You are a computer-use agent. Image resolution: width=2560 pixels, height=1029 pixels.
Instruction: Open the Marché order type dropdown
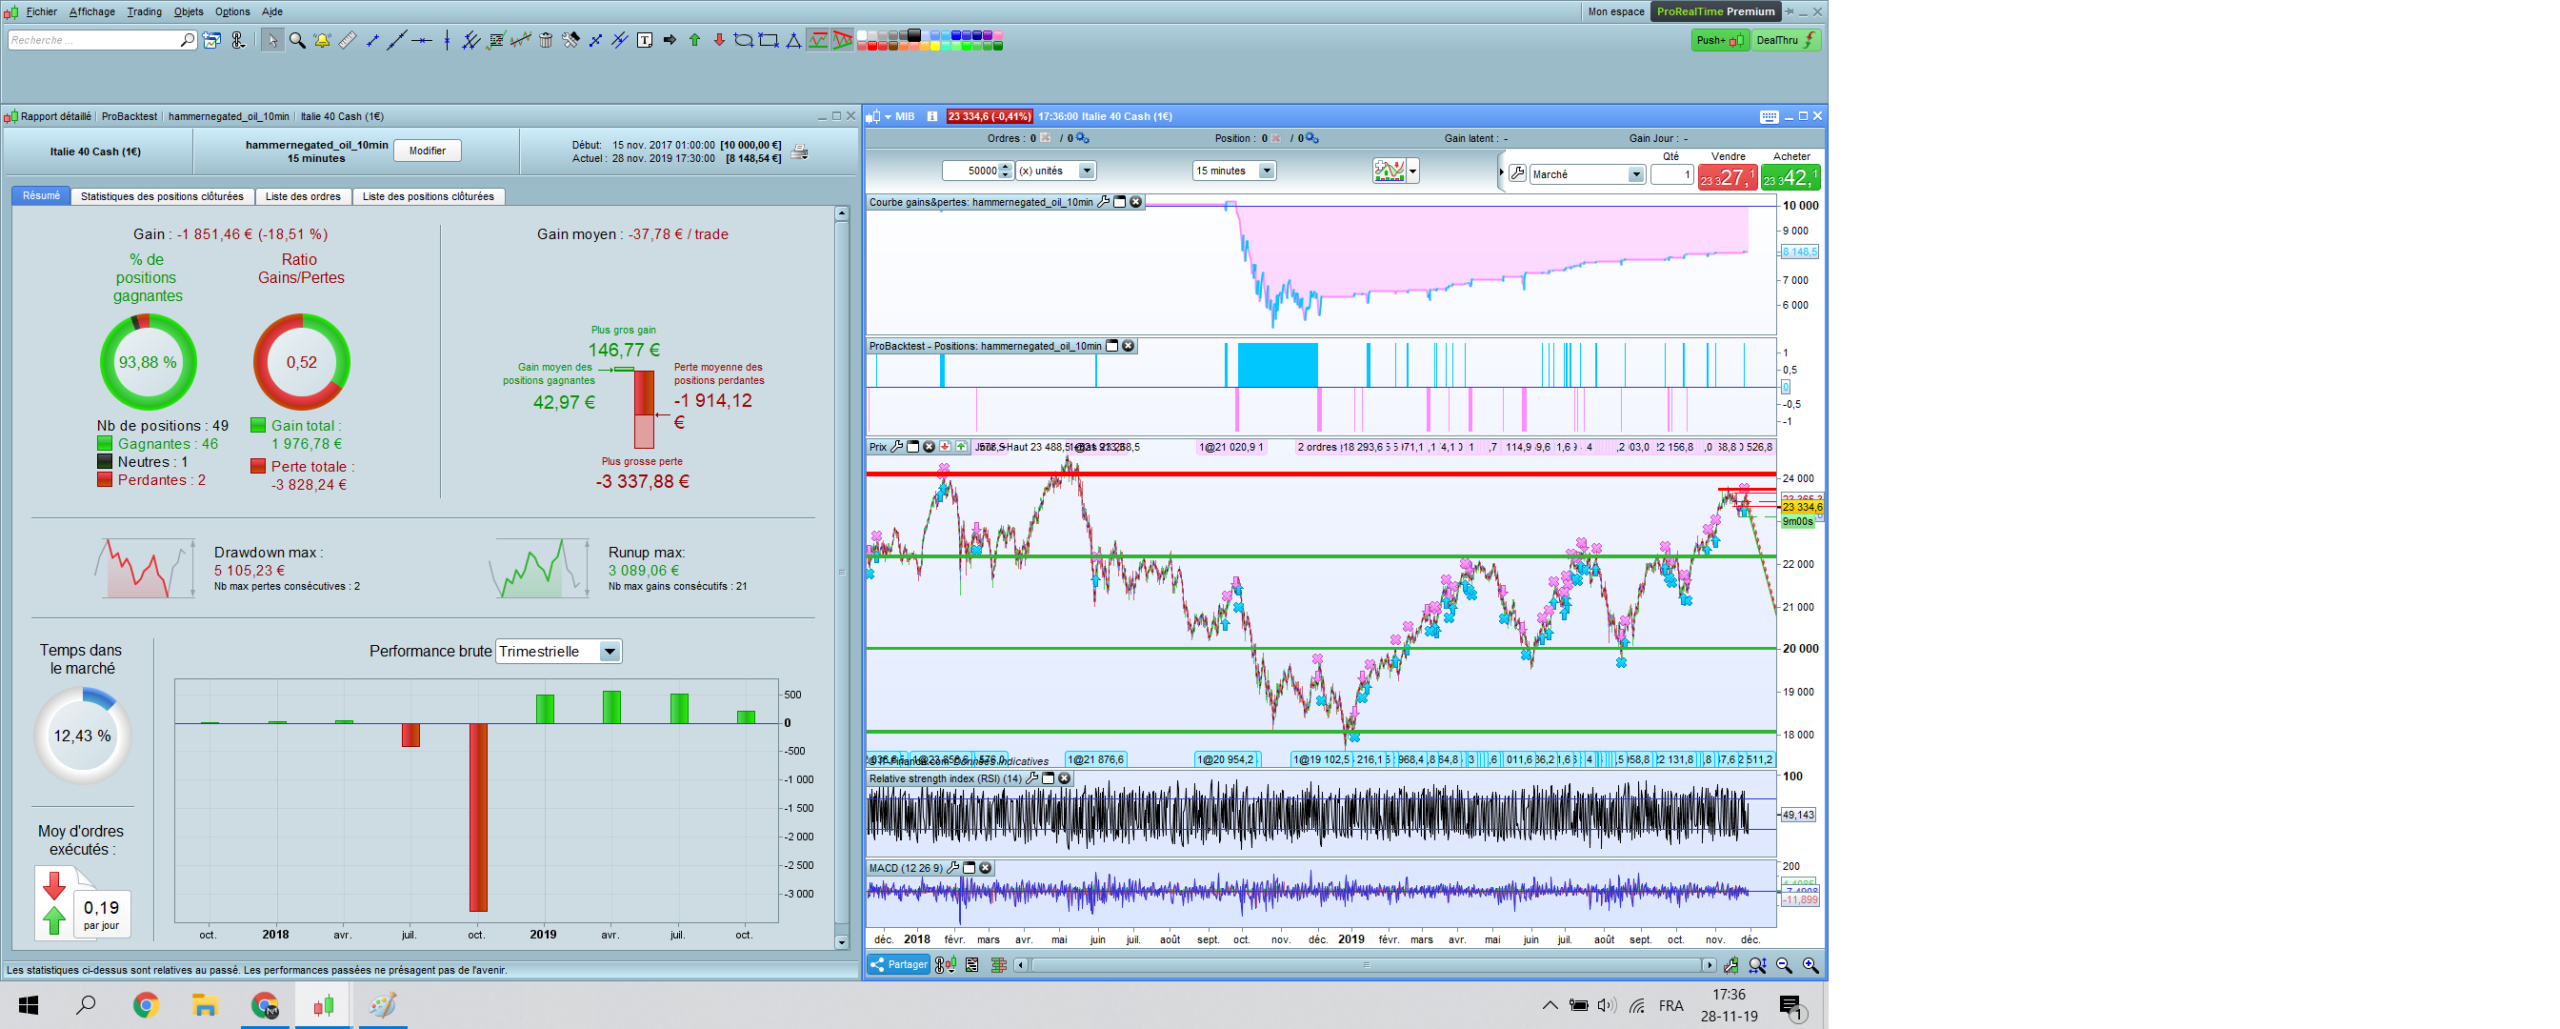(x=1635, y=175)
